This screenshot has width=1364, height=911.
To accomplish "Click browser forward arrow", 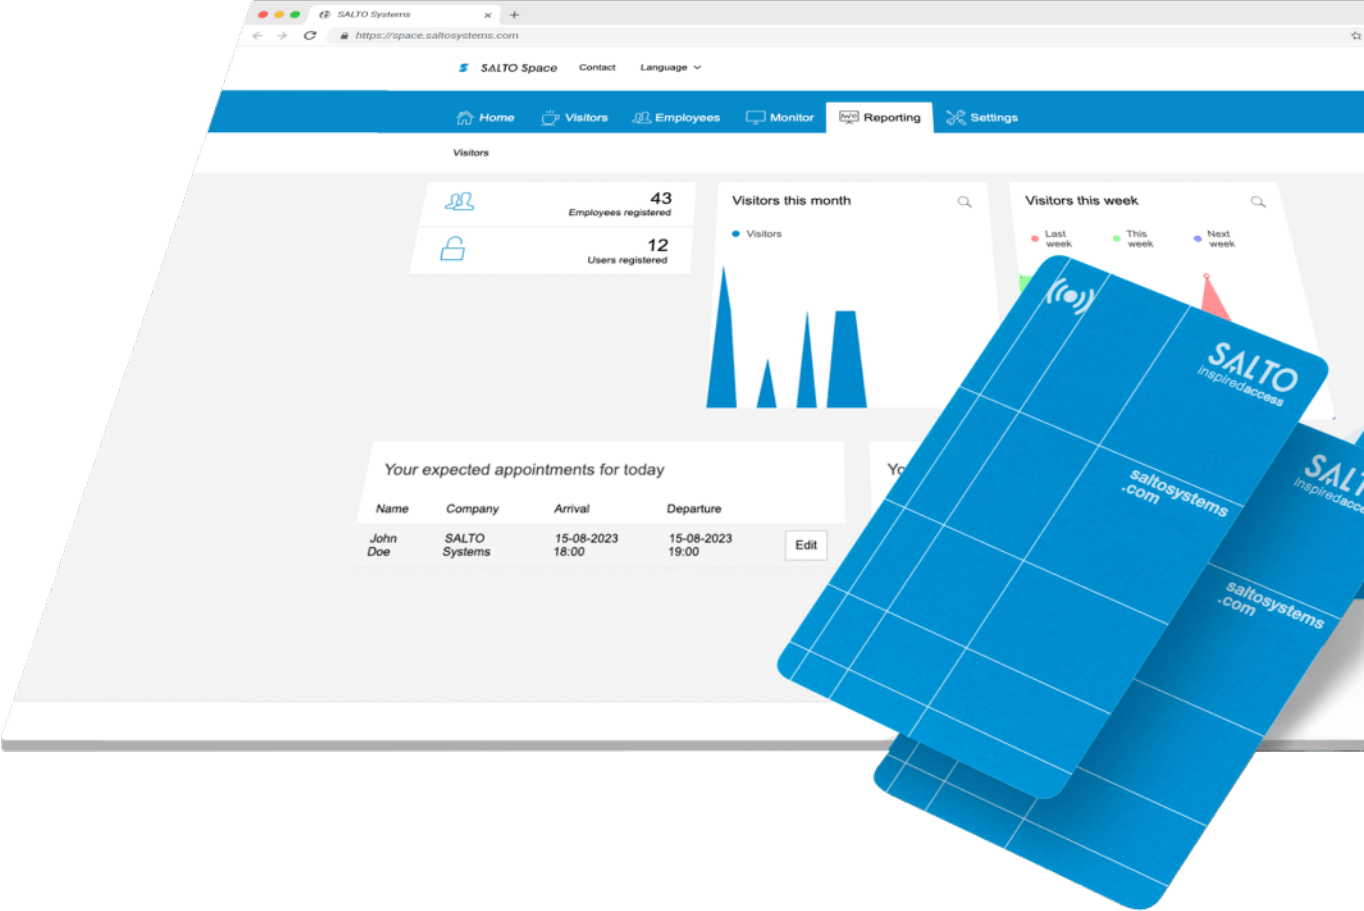I will click(283, 35).
